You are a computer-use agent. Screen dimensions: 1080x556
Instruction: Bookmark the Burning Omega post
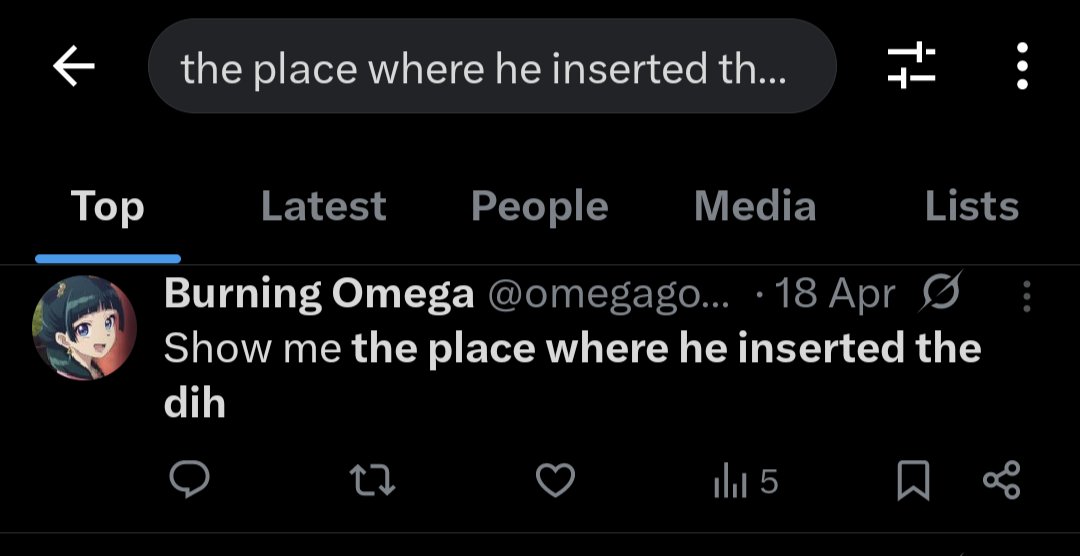[913, 480]
